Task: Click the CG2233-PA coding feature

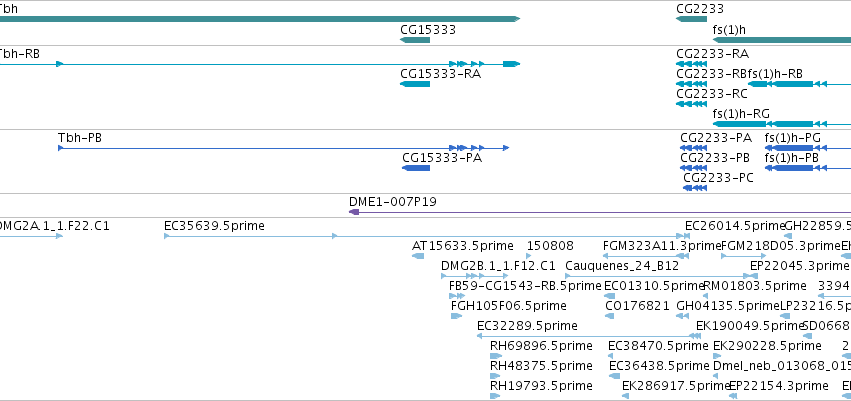Action: coord(693,148)
